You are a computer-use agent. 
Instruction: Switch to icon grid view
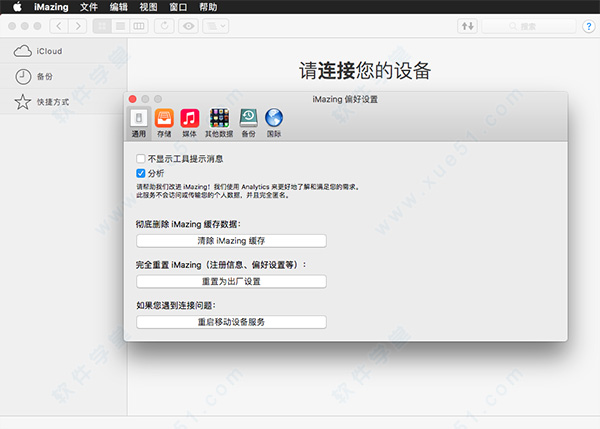[x=102, y=26]
